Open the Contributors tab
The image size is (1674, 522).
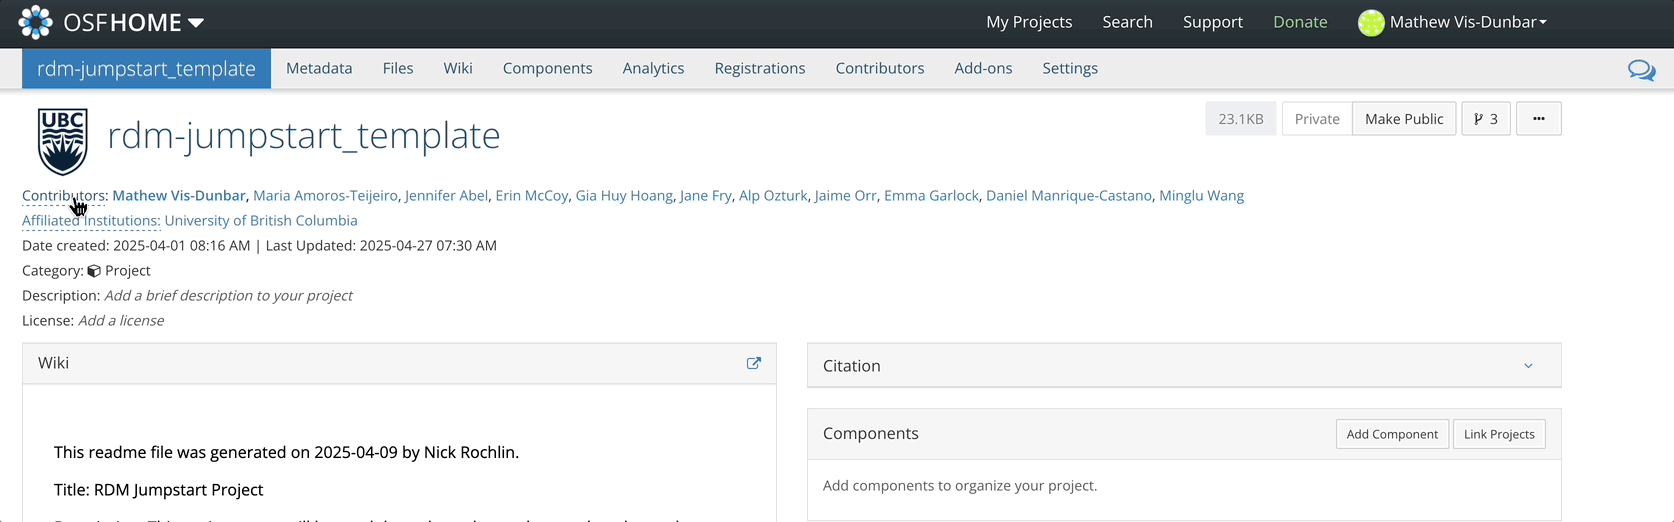pyautogui.click(x=880, y=68)
